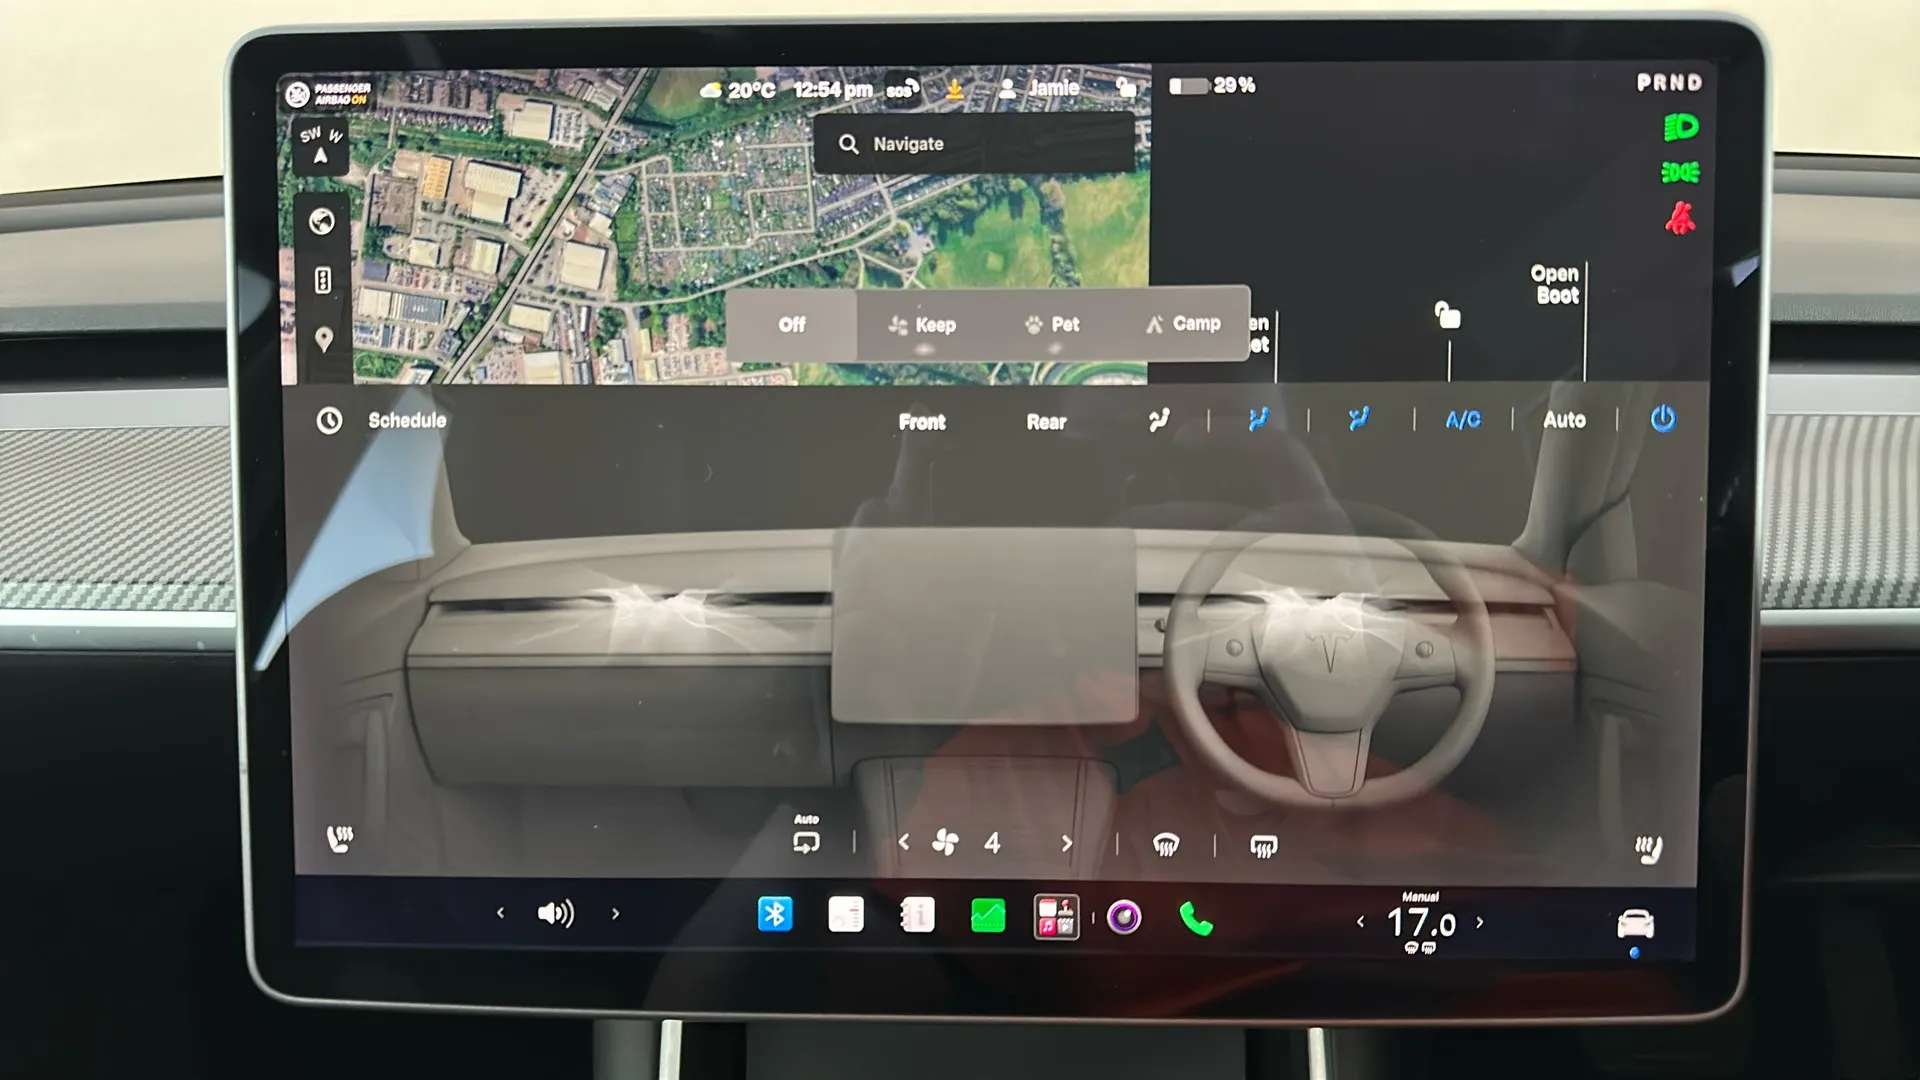Tap the SW compass orientation icon
This screenshot has height=1080, width=1920.
pyautogui.click(x=321, y=146)
